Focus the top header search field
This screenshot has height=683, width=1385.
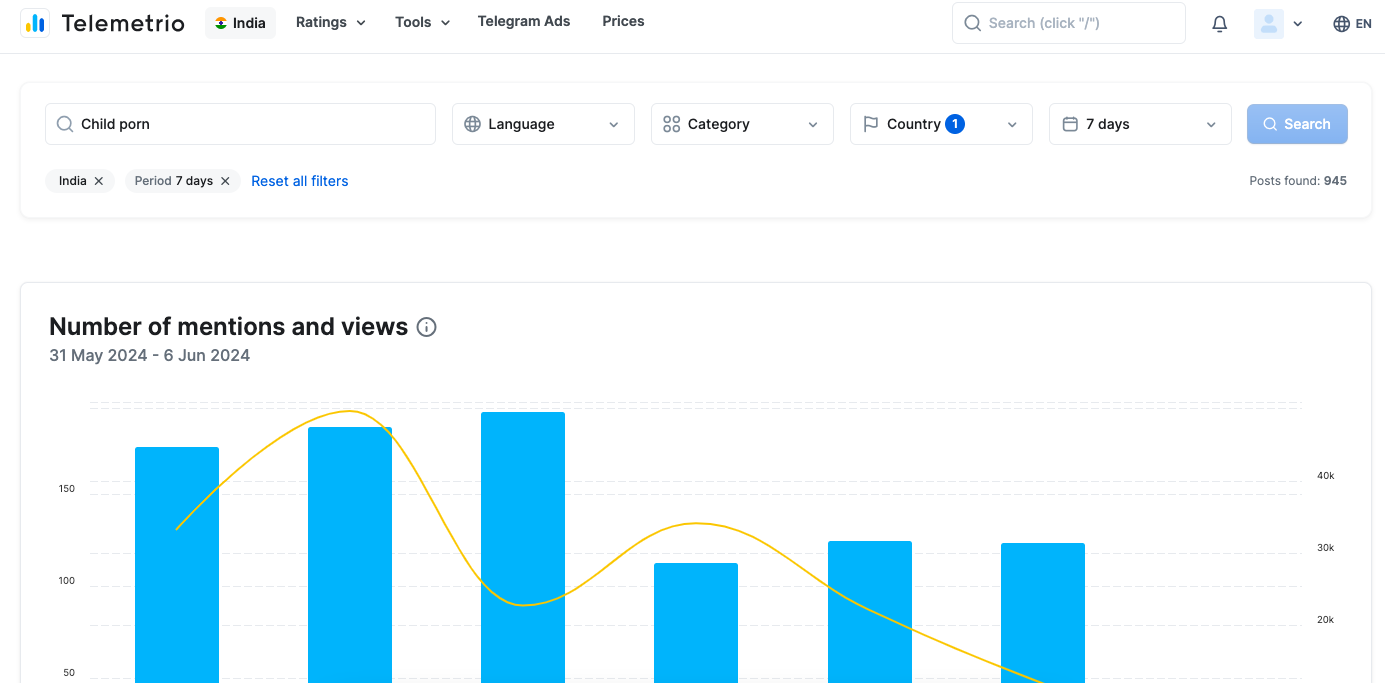(1068, 23)
